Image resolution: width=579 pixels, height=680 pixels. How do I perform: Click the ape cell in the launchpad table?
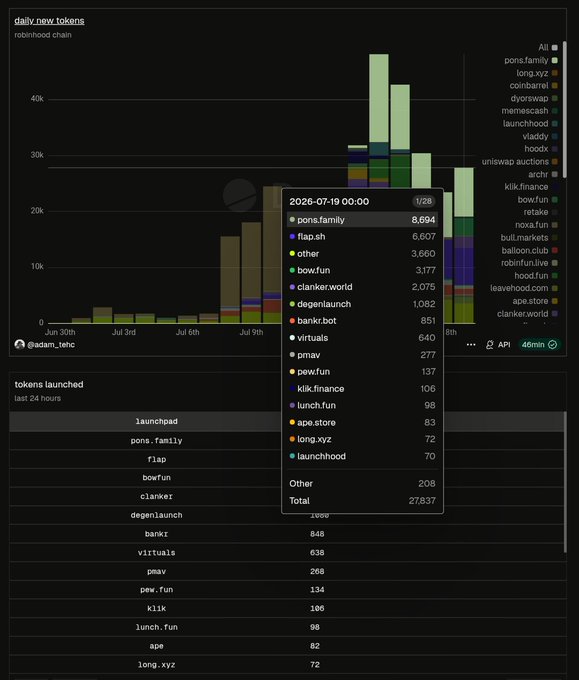(x=157, y=646)
